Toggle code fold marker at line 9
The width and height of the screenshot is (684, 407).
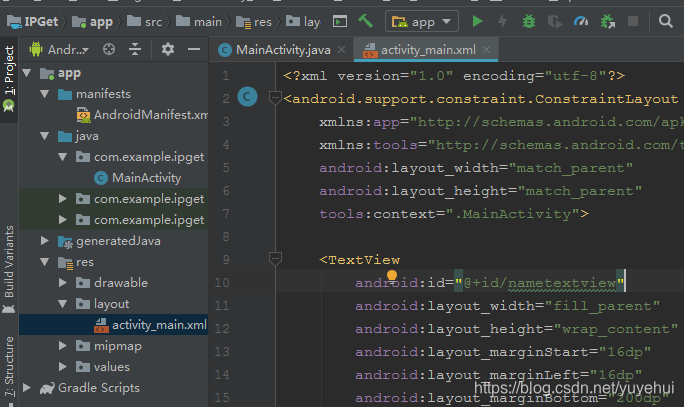click(275, 259)
